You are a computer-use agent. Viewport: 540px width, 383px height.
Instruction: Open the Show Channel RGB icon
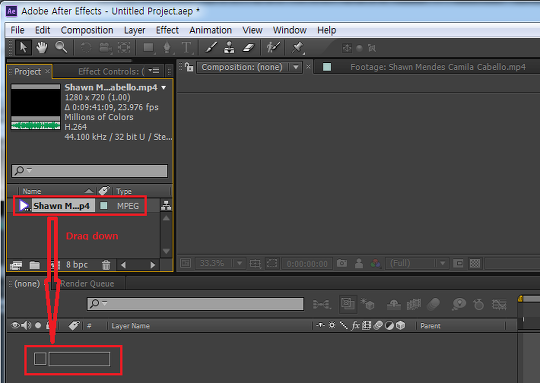(x=375, y=264)
